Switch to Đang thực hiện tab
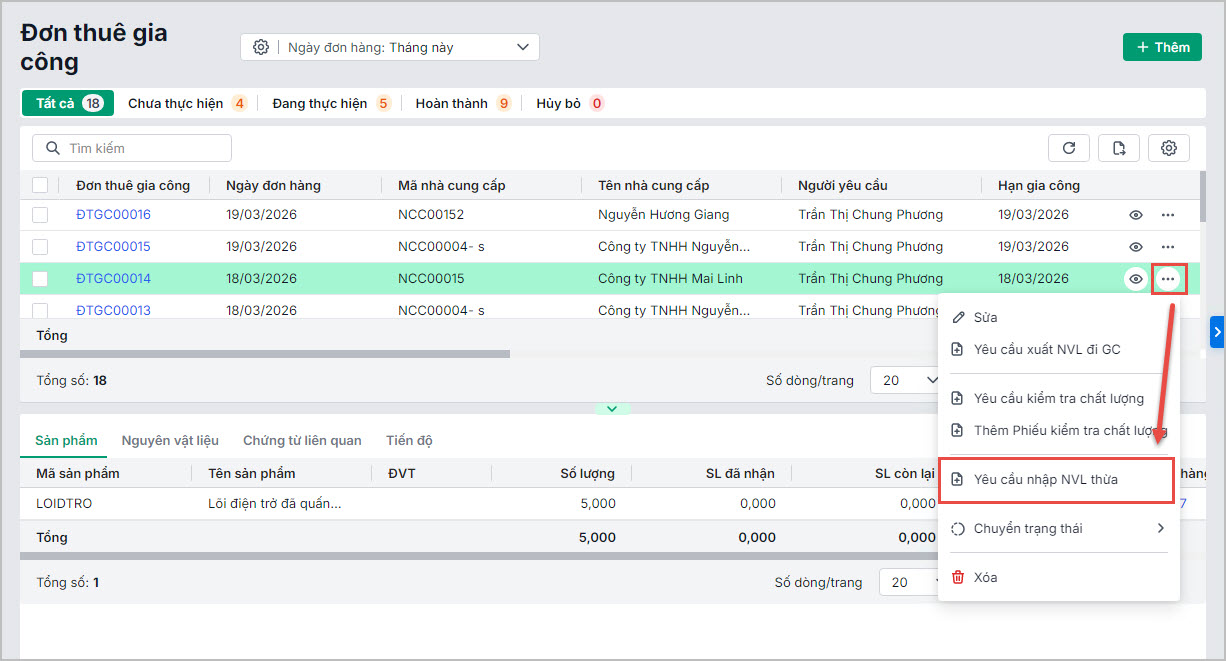Viewport: 1226px width, 661px height. tap(331, 103)
